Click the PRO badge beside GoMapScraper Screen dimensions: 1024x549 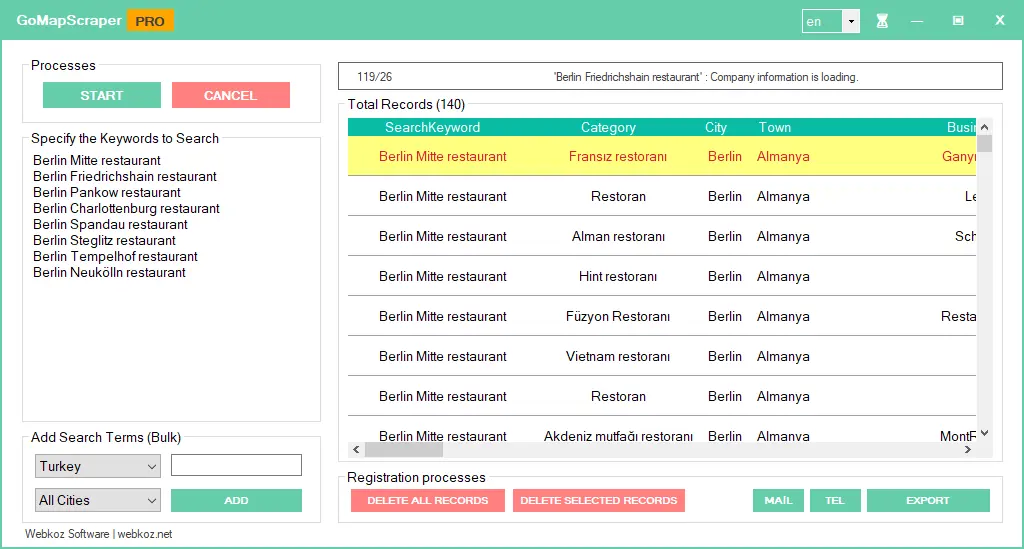pyautogui.click(x=150, y=21)
